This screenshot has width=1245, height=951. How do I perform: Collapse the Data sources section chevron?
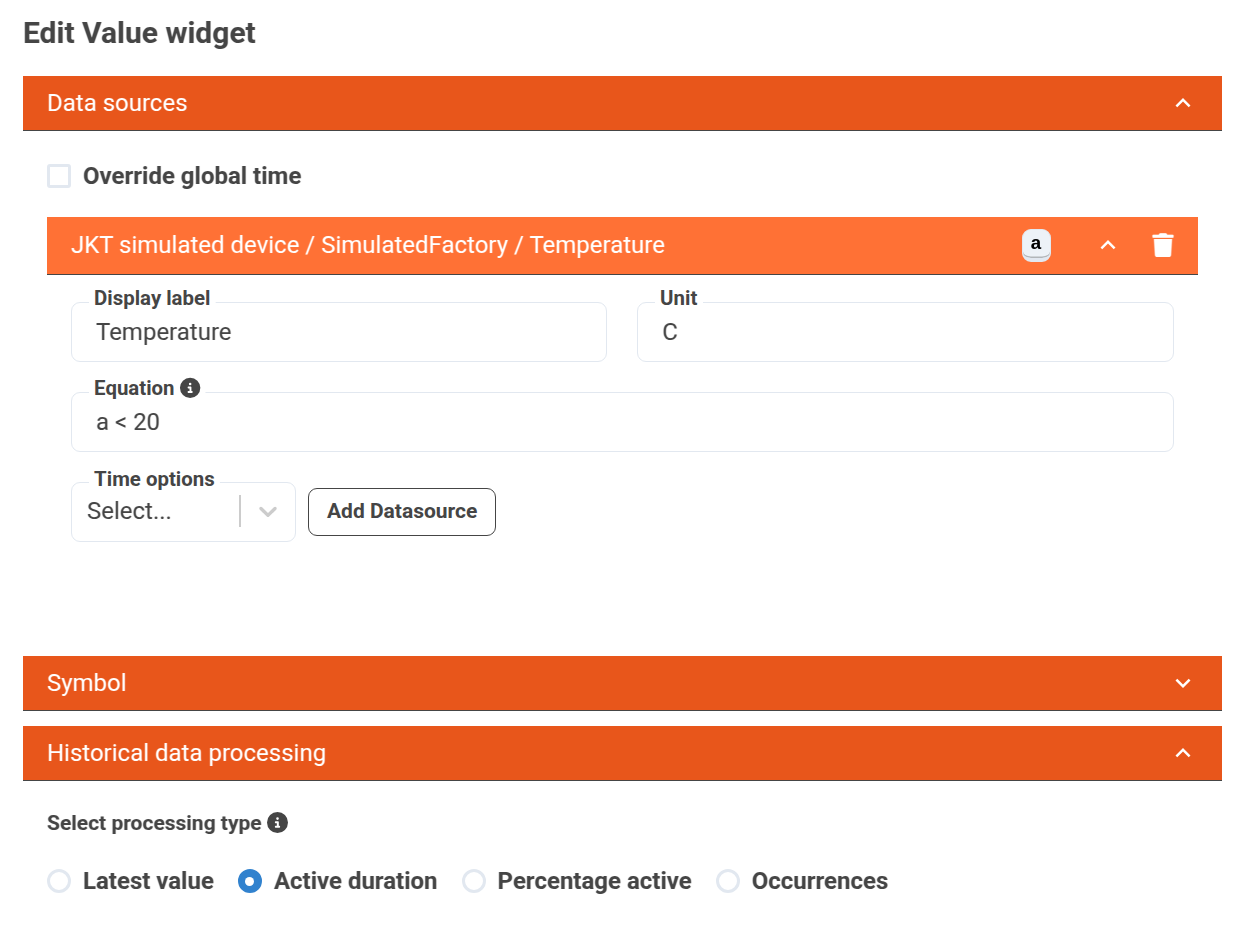1183,103
